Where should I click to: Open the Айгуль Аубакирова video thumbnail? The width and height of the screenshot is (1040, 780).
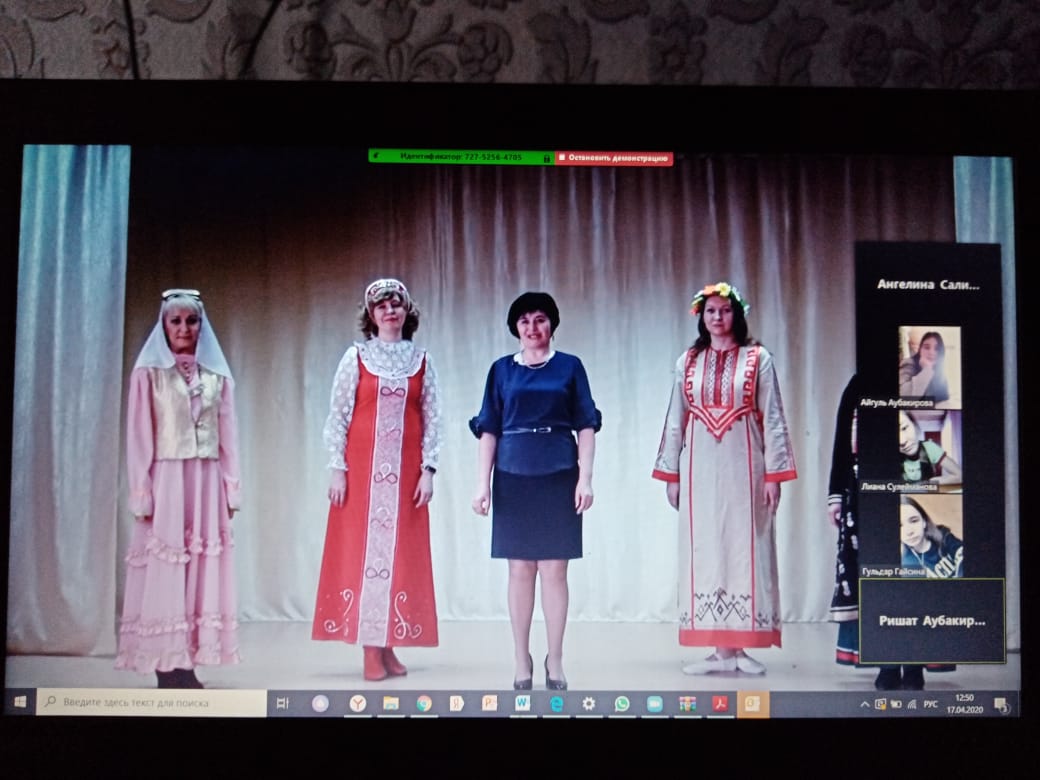coord(929,366)
